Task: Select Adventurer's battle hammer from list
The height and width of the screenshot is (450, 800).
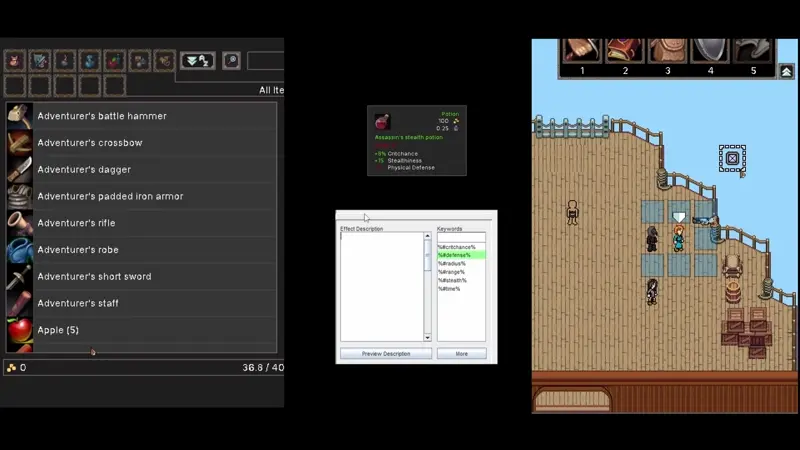Action: pyautogui.click(x=140, y=116)
